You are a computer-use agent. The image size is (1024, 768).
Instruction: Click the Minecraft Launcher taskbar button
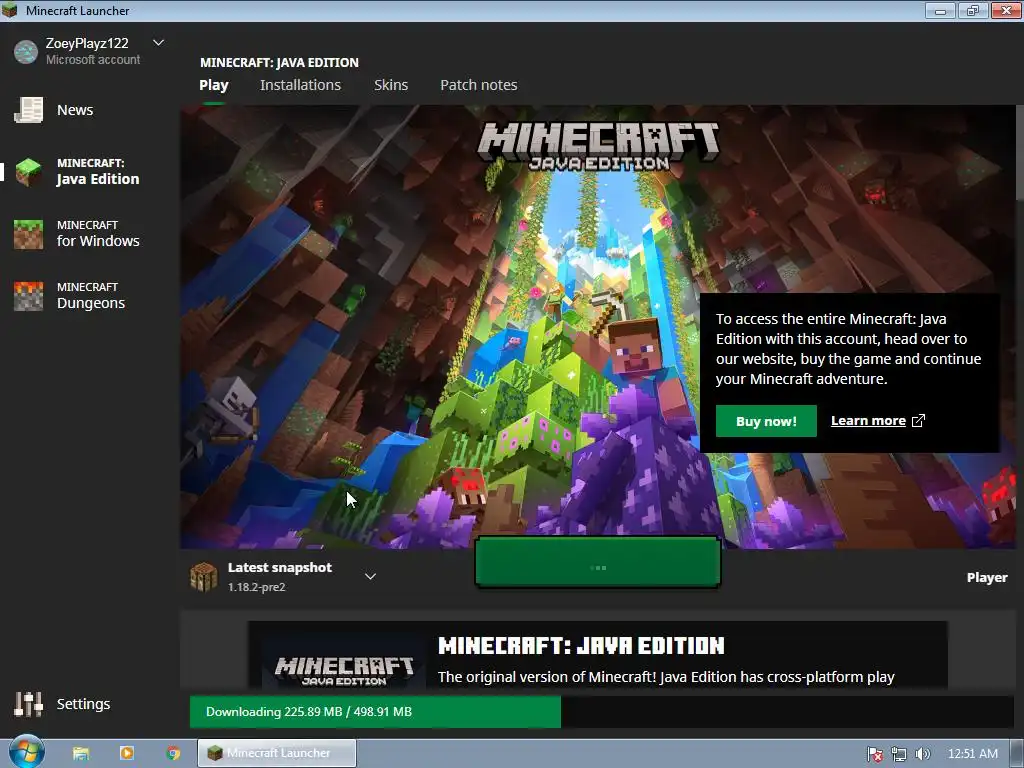coord(277,753)
